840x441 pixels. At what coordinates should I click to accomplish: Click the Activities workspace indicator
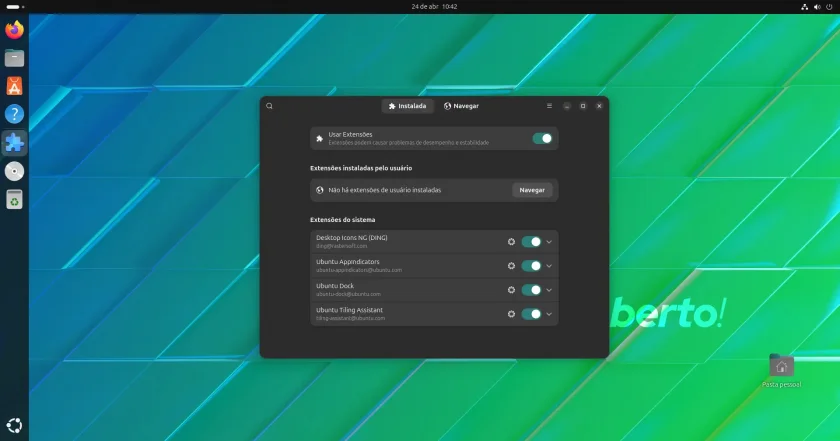click(x=15, y=7)
